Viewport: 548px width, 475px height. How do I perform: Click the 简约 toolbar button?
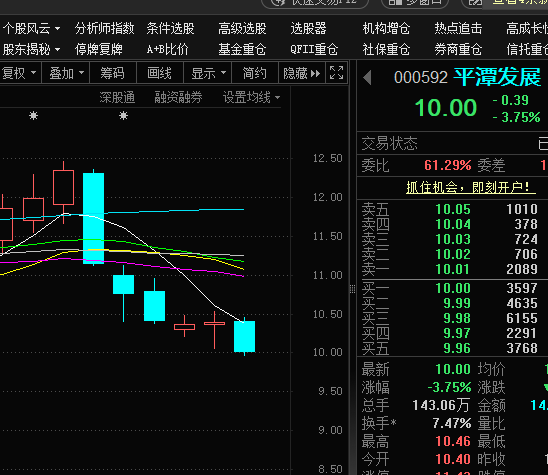pos(254,73)
